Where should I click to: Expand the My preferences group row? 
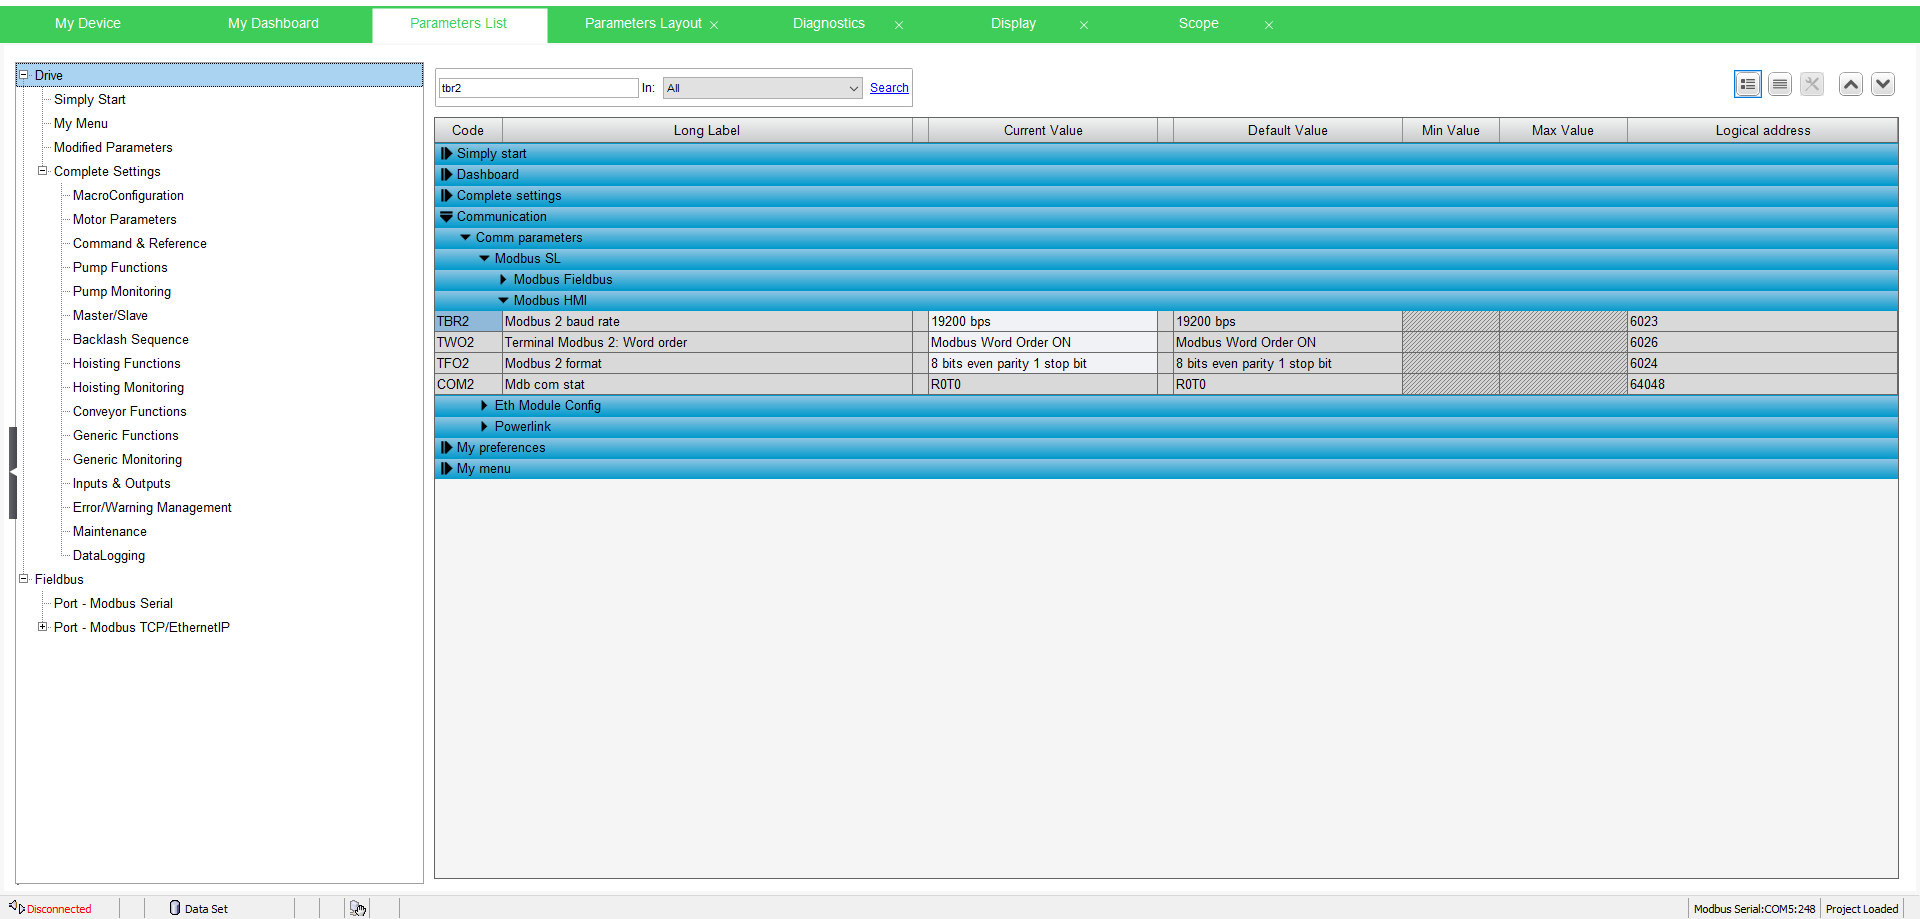[447, 447]
